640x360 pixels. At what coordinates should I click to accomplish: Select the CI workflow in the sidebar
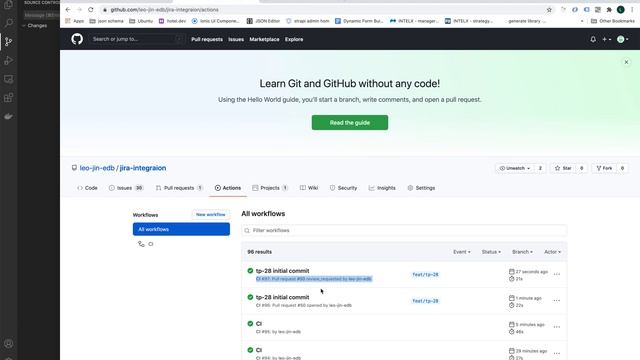coord(146,244)
